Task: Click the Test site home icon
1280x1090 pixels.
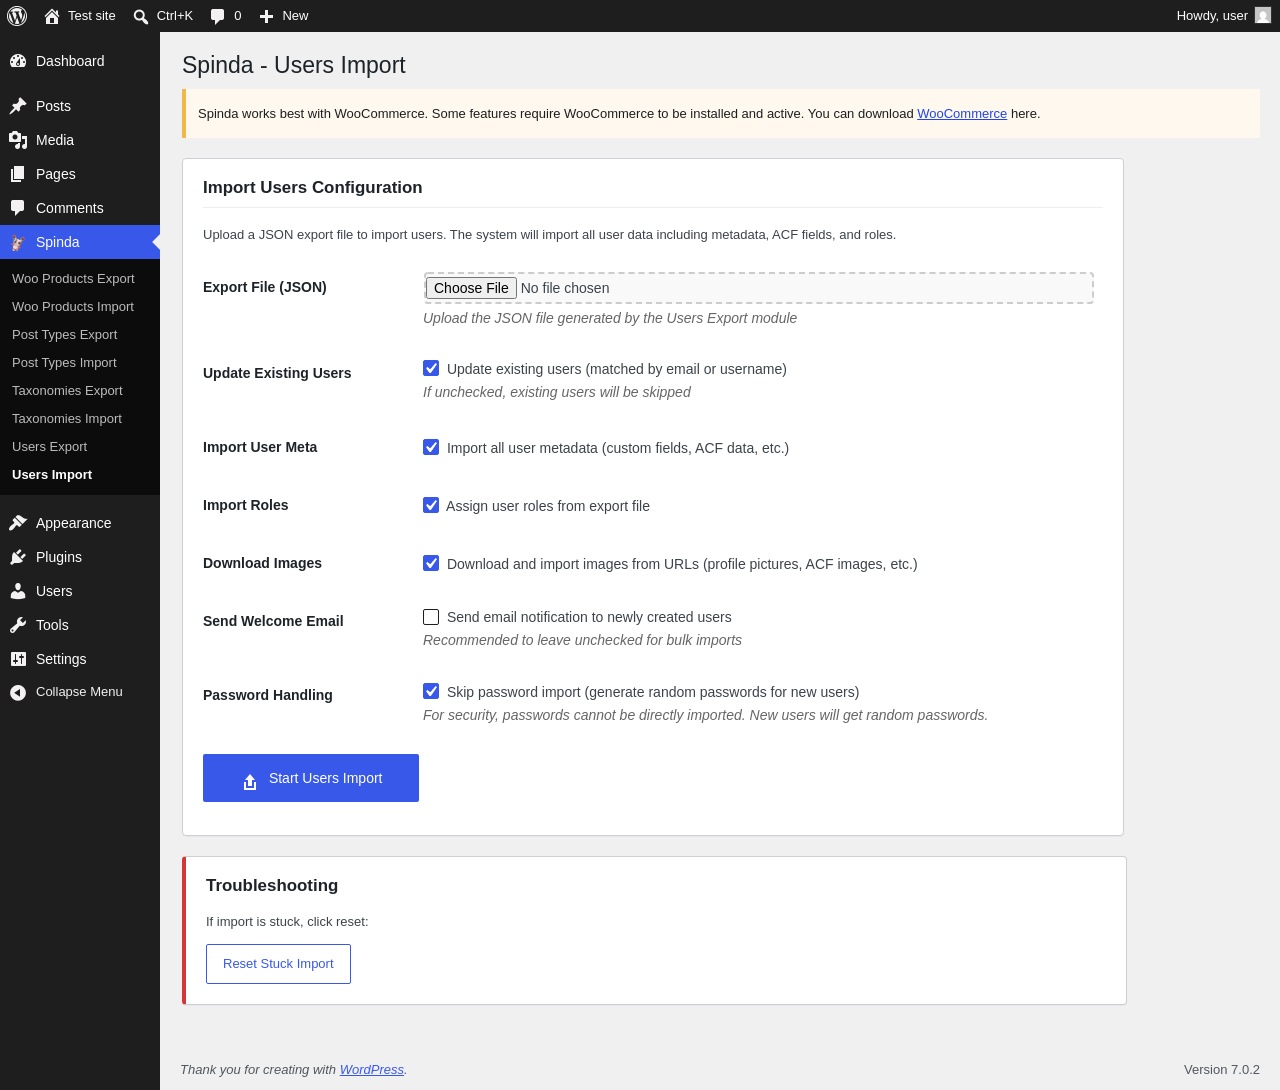Action: click(52, 16)
